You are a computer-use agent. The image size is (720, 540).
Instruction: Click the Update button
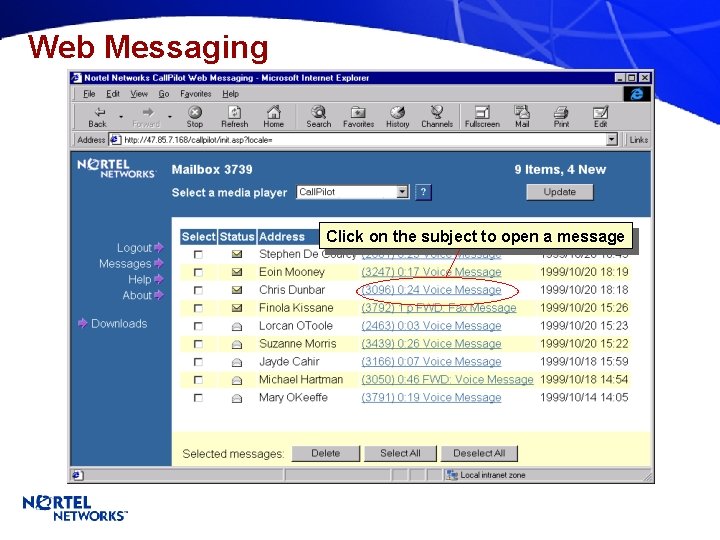[x=560, y=192]
